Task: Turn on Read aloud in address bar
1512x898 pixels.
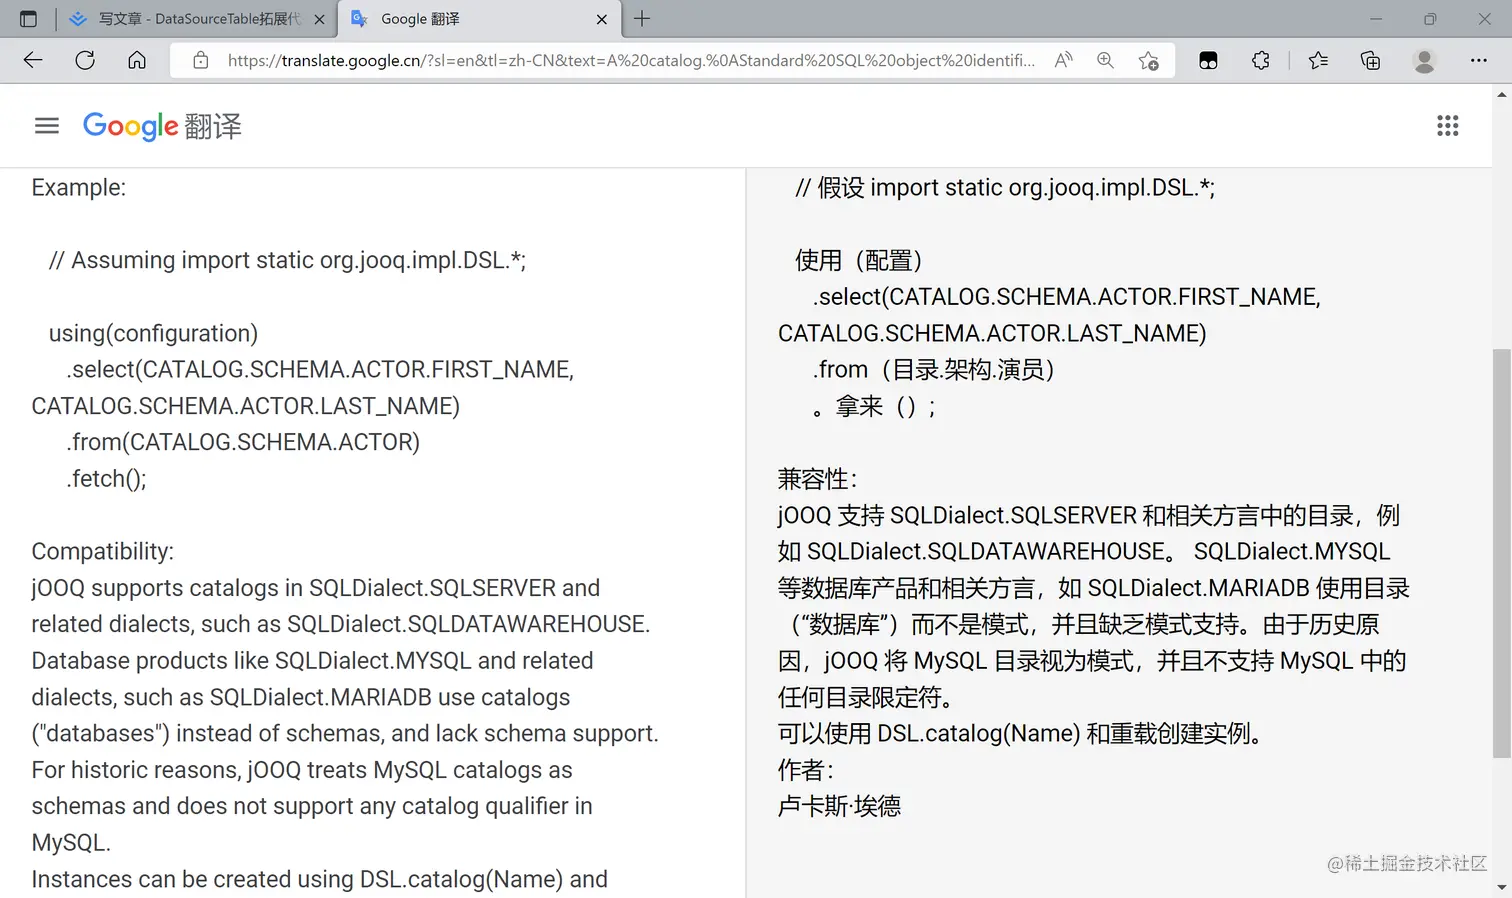Action: [x=1064, y=60]
